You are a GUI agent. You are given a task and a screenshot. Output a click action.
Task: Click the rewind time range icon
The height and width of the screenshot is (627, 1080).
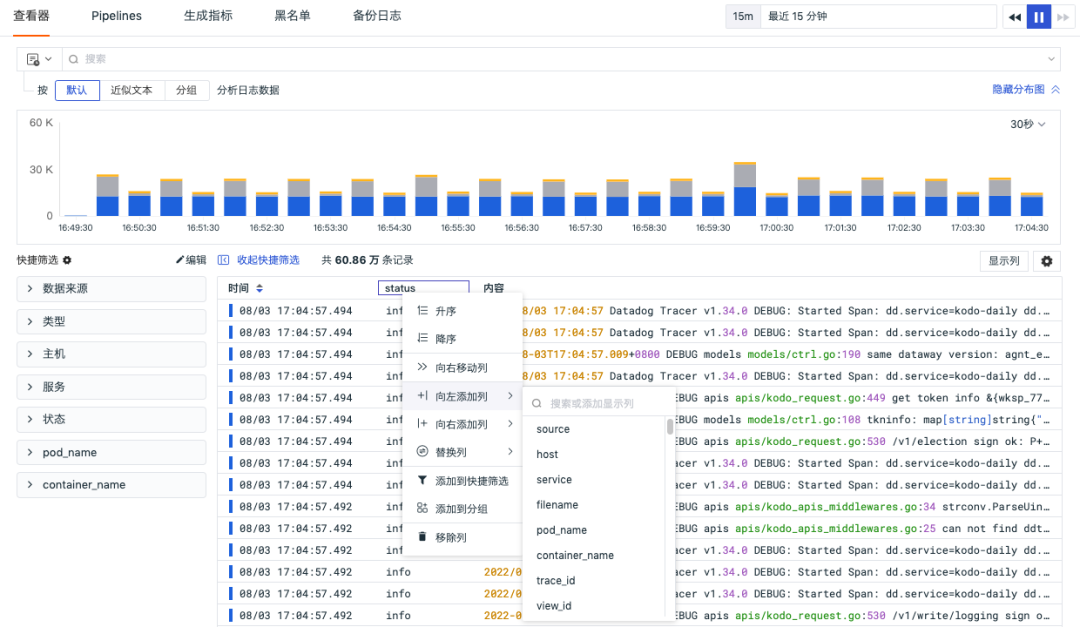[1014, 17]
